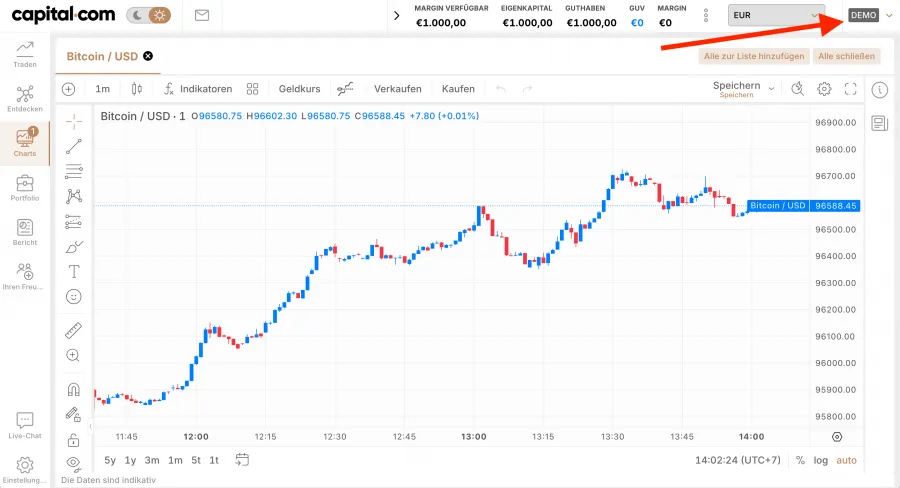Viewport: 900px width, 488px height.
Task: Open the Bericht sidebar section
Action: click(25, 232)
